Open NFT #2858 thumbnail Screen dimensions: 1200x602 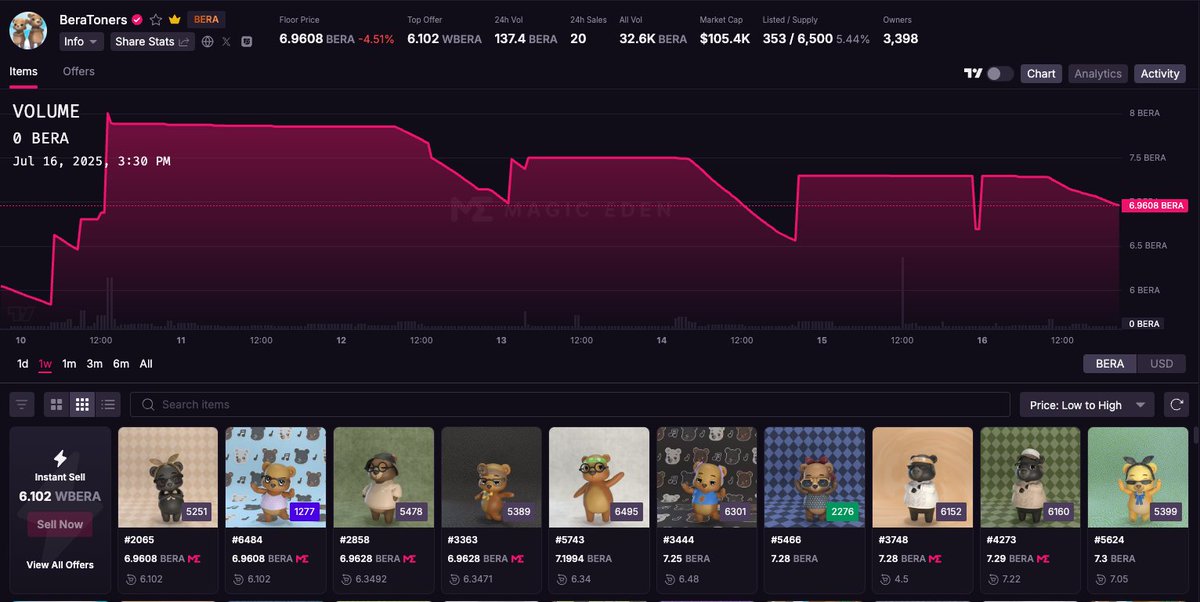[x=383, y=477]
